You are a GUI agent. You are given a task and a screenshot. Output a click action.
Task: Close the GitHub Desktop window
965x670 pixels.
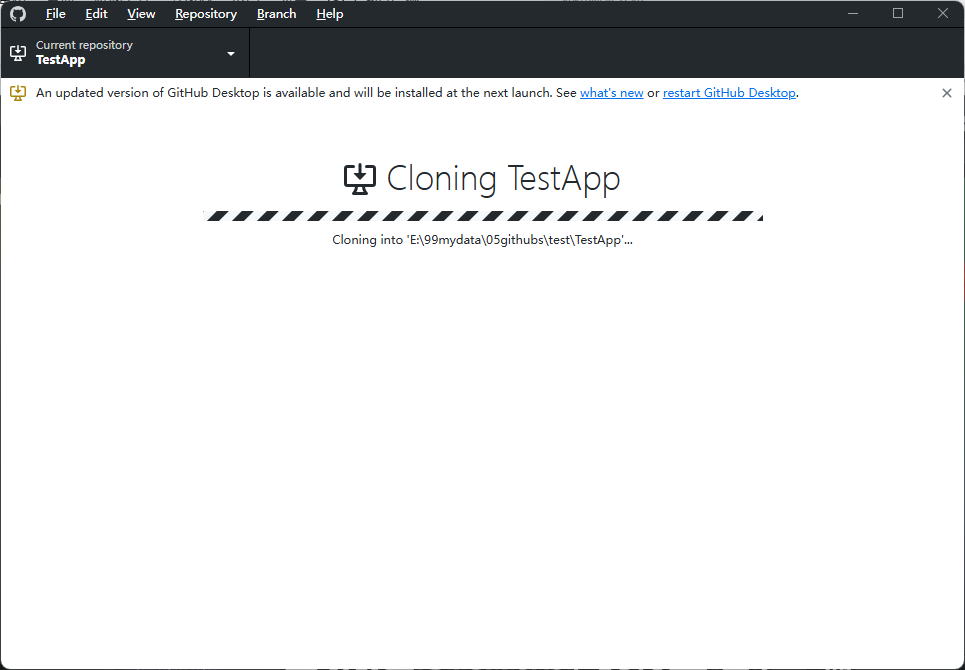[x=942, y=14]
